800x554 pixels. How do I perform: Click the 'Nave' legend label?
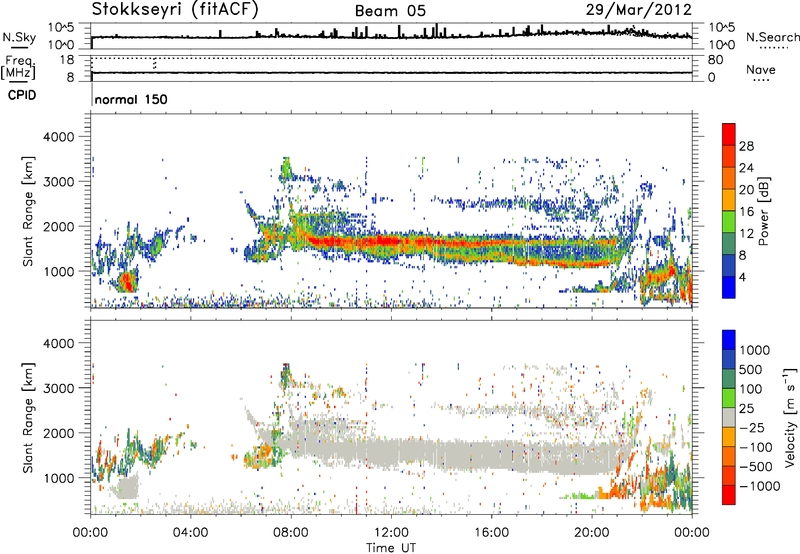(x=760, y=69)
